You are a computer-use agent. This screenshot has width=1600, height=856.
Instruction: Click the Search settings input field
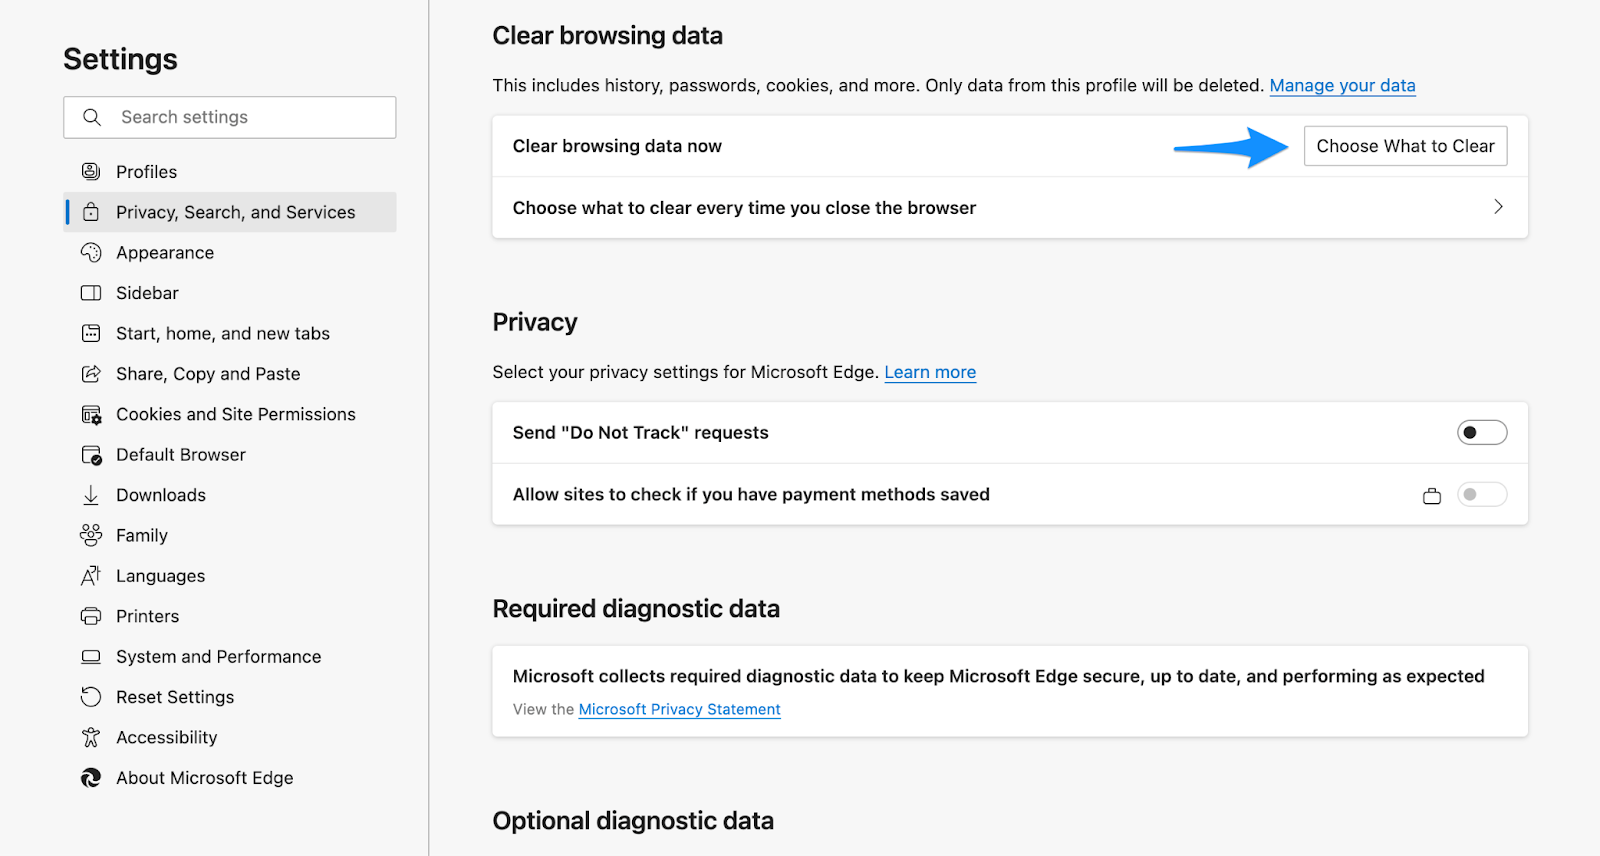pos(230,117)
